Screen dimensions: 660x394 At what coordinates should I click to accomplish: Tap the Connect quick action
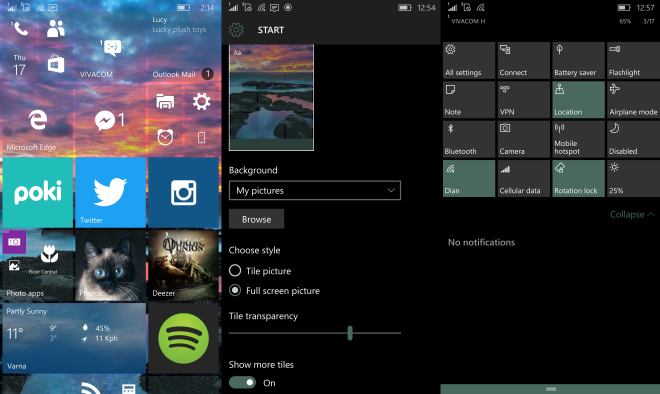click(x=523, y=60)
